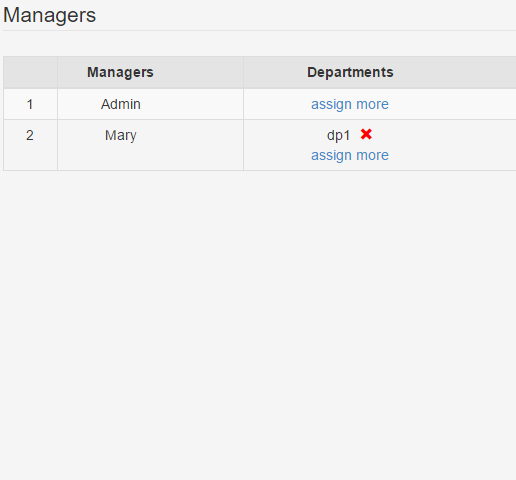Viewport: 516px width, 480px height.
Task: Remove dp1 department using red X icon
Action: point(366,134)
